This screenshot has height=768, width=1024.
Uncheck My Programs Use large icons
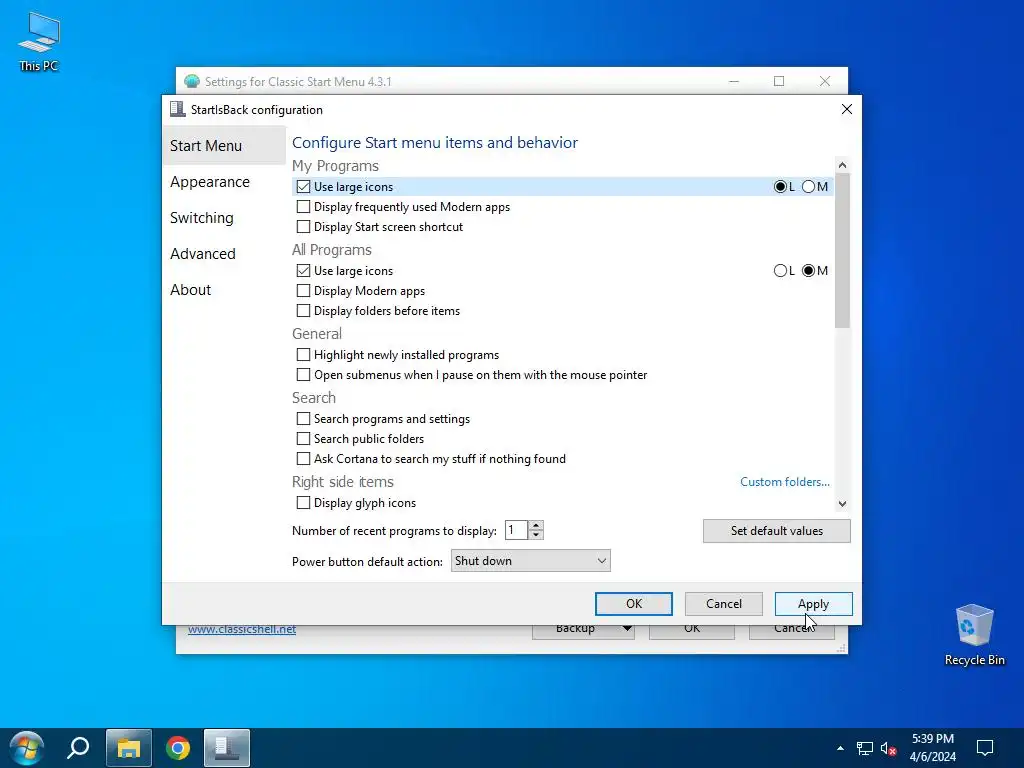303,187
